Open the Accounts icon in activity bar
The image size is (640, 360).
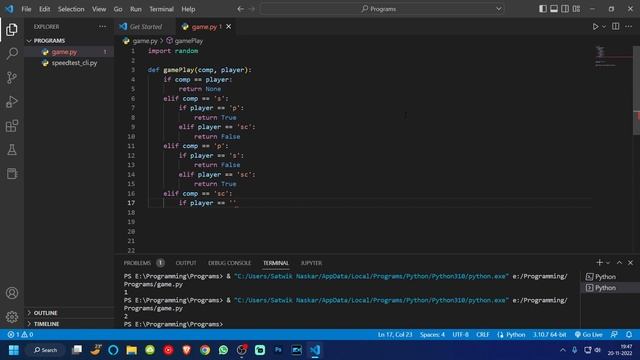tap(12, 293)
